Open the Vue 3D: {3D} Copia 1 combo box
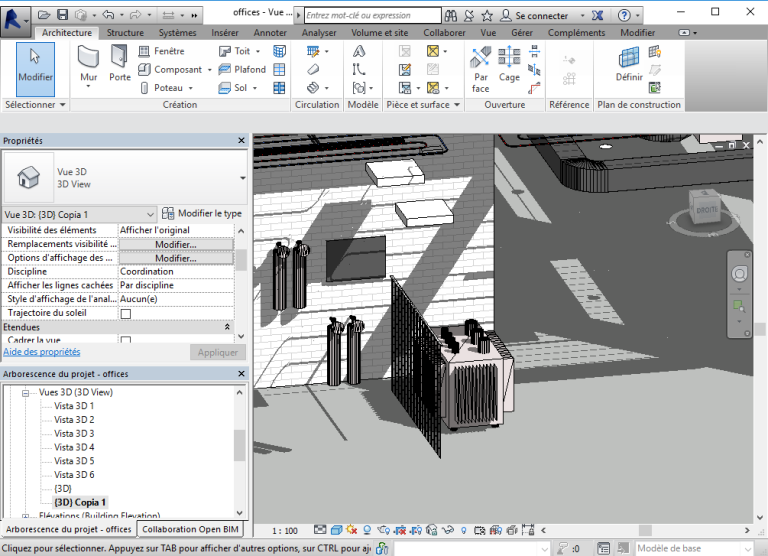 coord(79,215)
